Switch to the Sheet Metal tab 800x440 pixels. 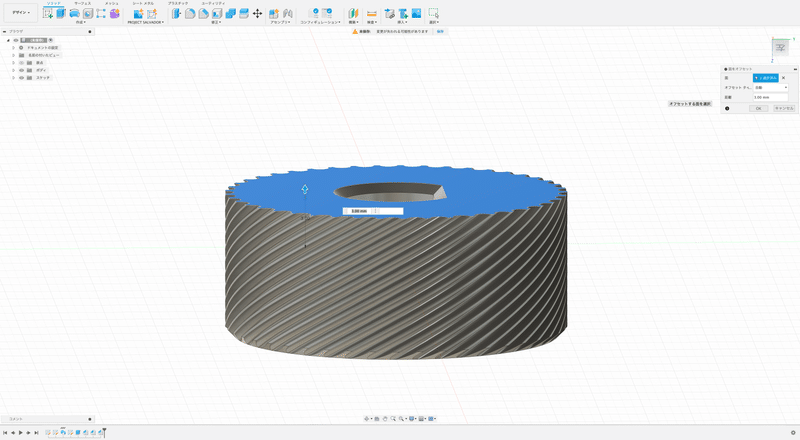[x=143, y=3]
